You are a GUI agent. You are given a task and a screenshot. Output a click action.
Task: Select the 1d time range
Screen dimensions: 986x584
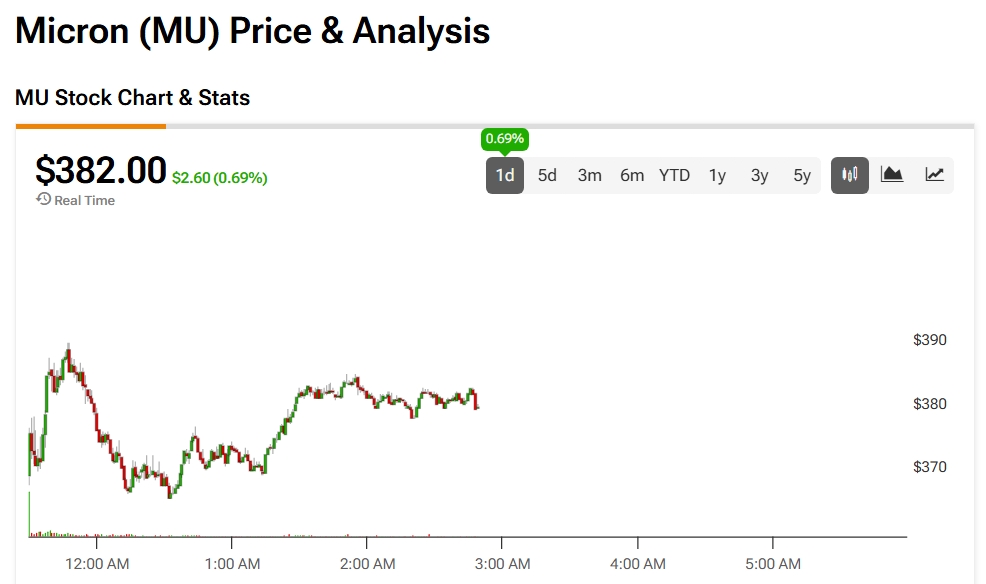[505, 175]
